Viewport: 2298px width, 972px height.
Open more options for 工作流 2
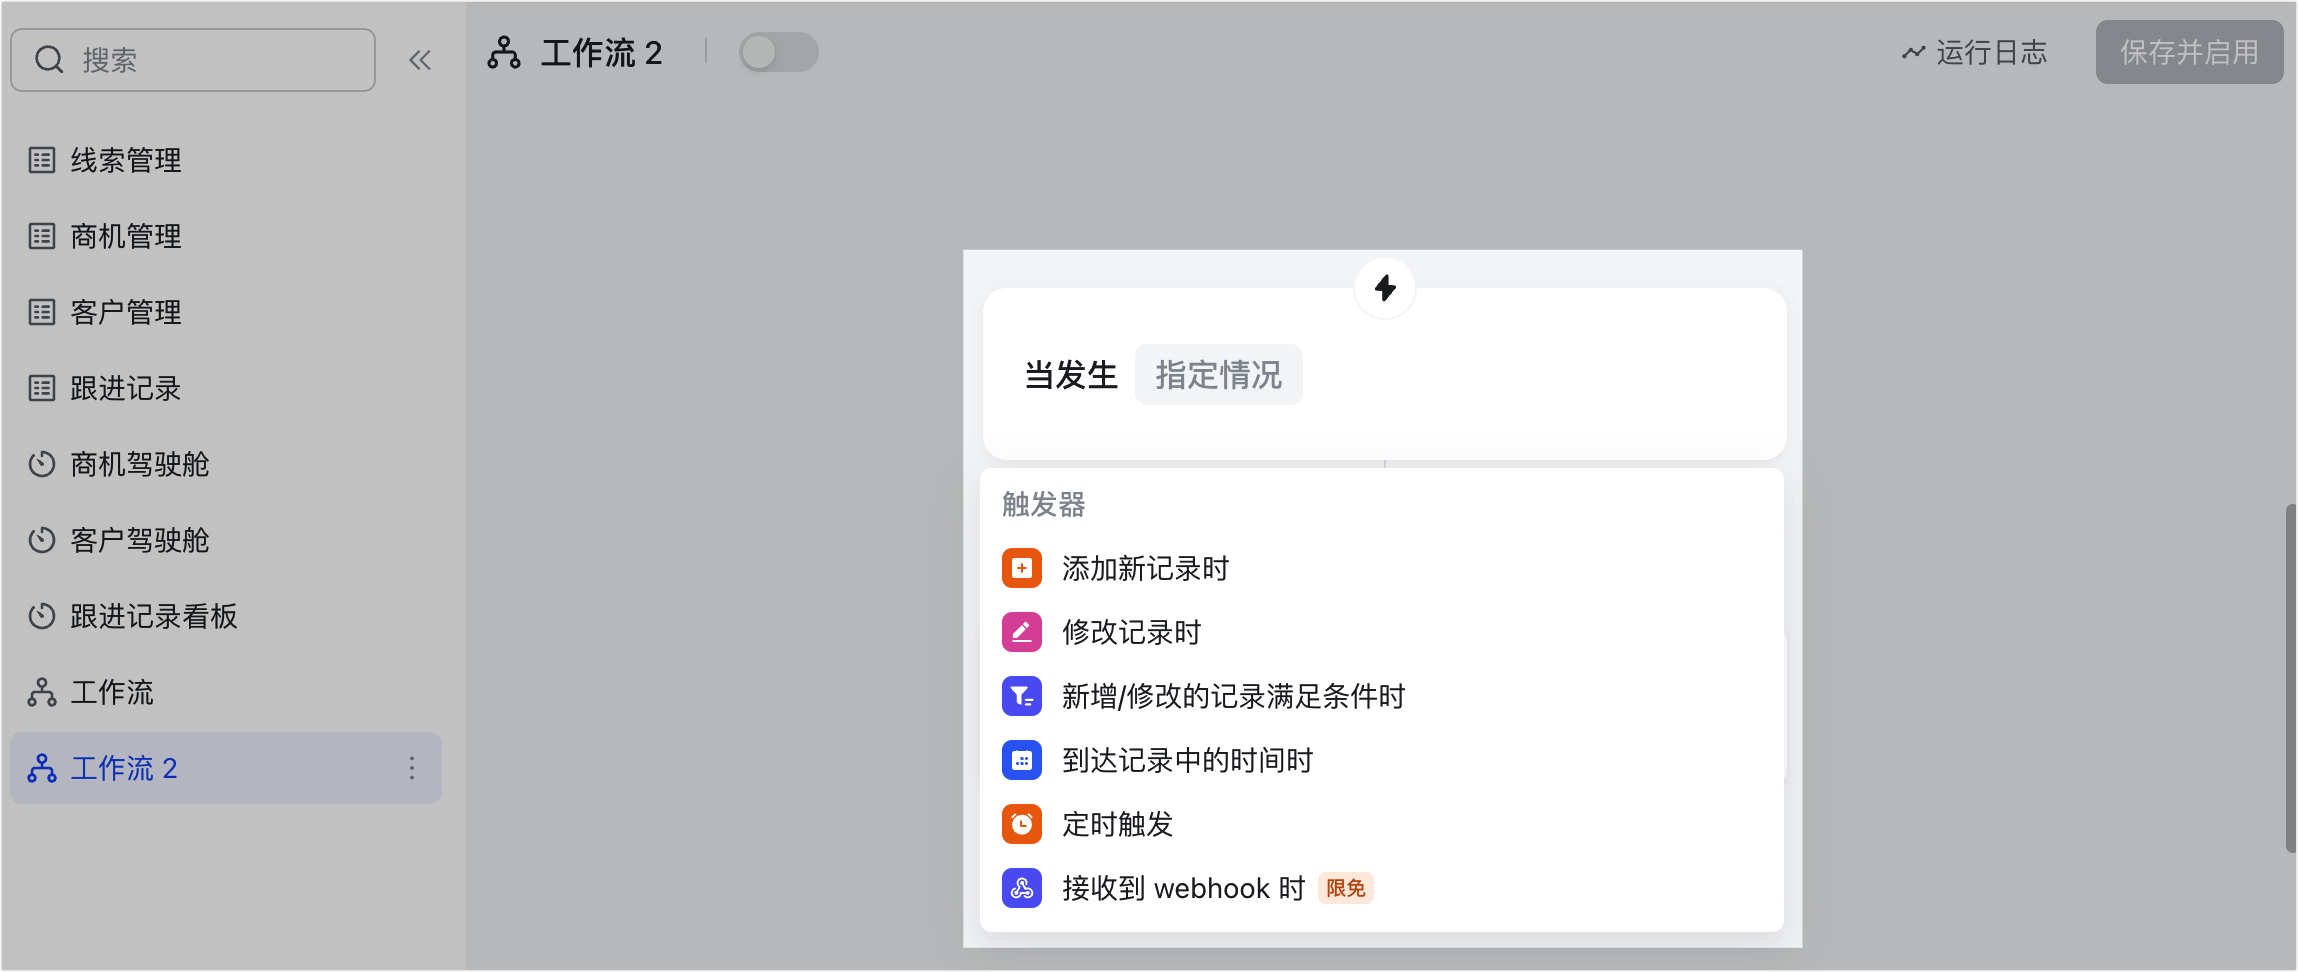pos(412,768)
